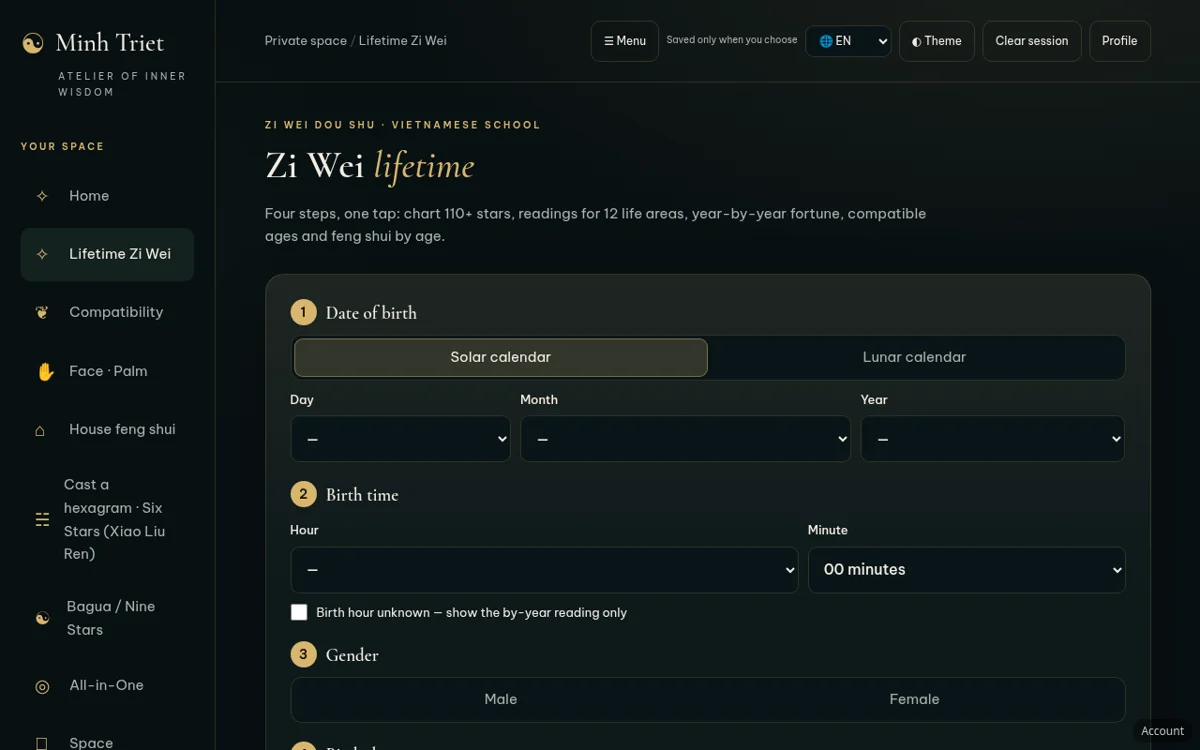Click the Lifetime Zi Wei breadcrumb
Image resolution: width=1200 pixels, height=750 pixels.
pos(403,41)
